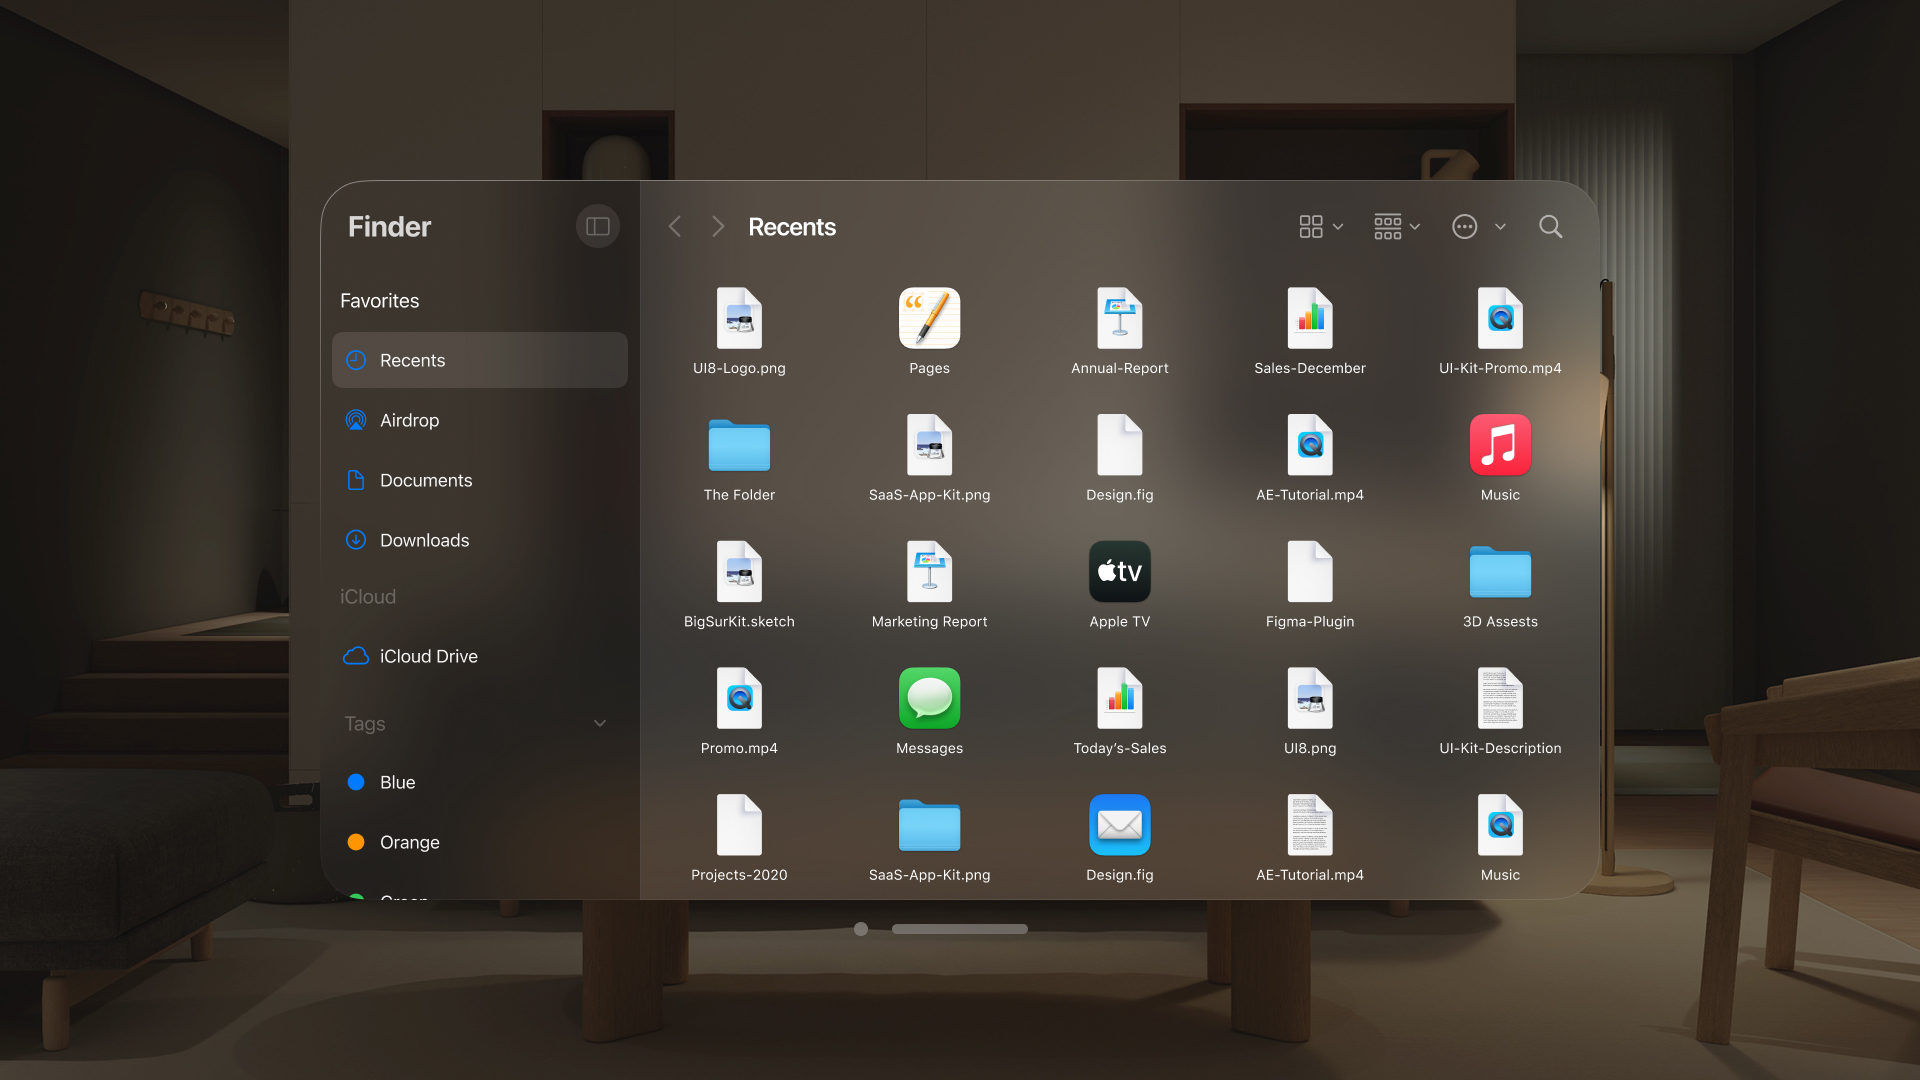
Task: Toggle the sidebar visibility button
Action: click(x=597, y=227)
